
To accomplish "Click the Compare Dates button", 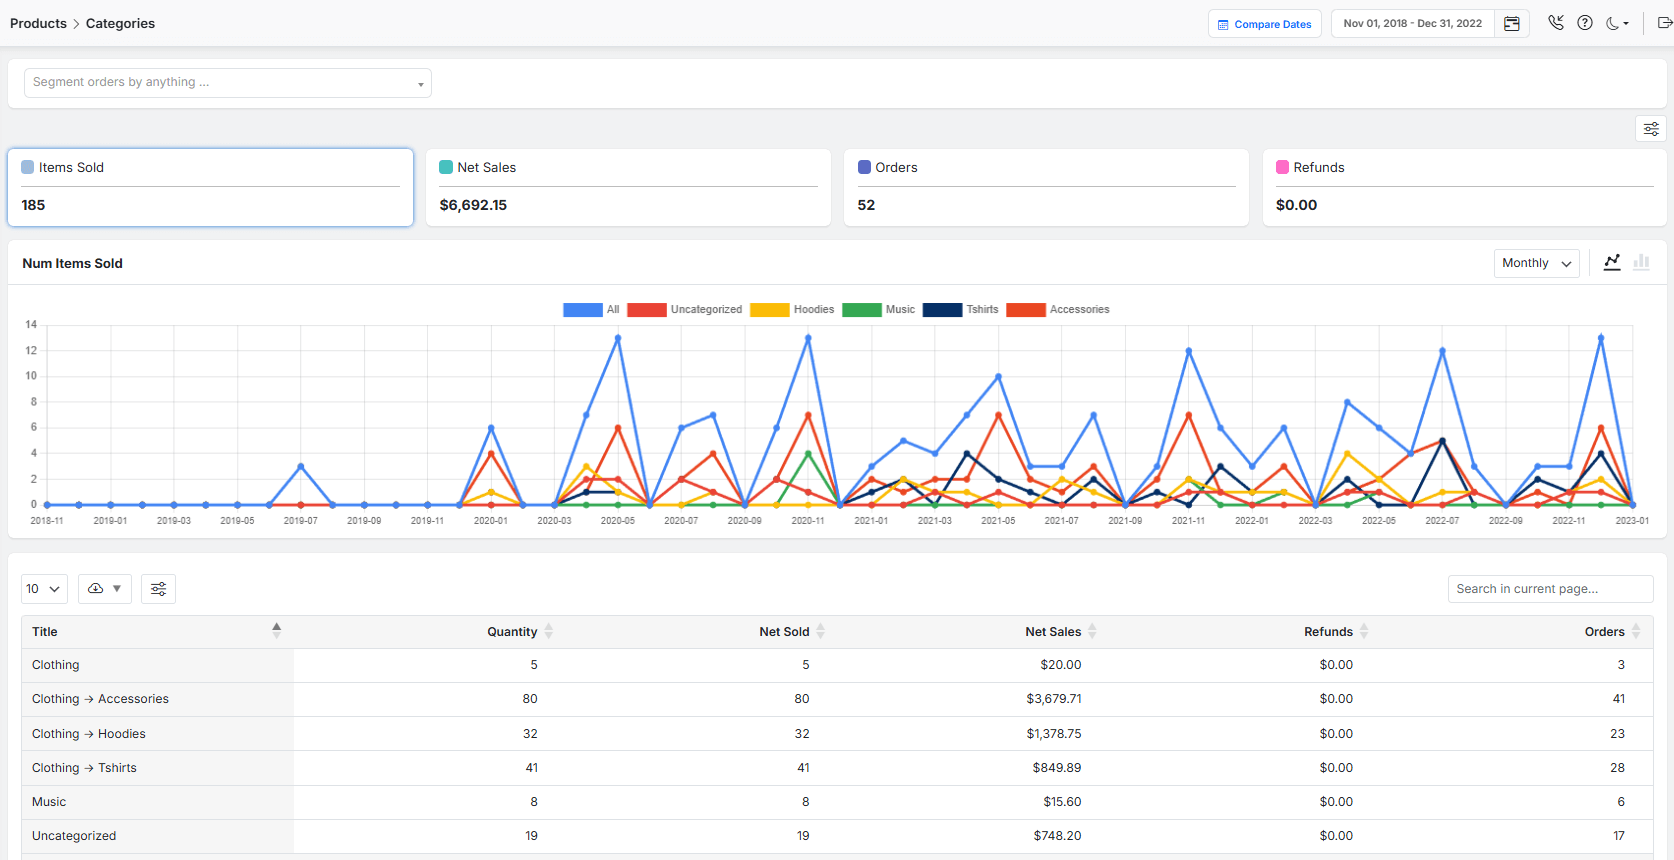I will pyautogui.click(x=1264, y=24).
